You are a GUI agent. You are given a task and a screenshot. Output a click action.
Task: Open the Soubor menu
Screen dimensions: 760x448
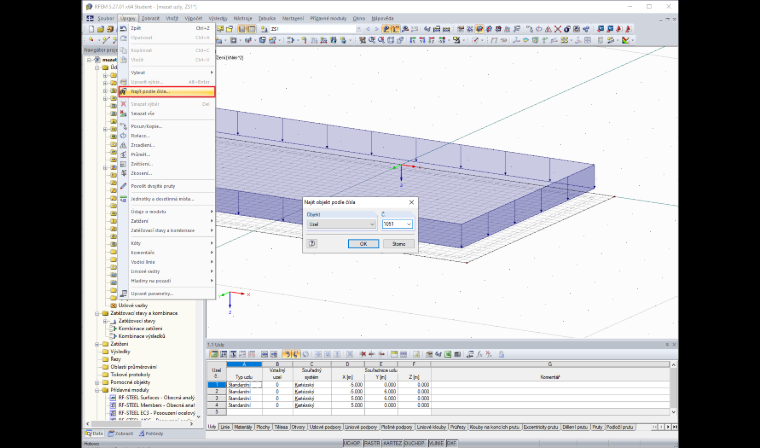pos(106,18)
